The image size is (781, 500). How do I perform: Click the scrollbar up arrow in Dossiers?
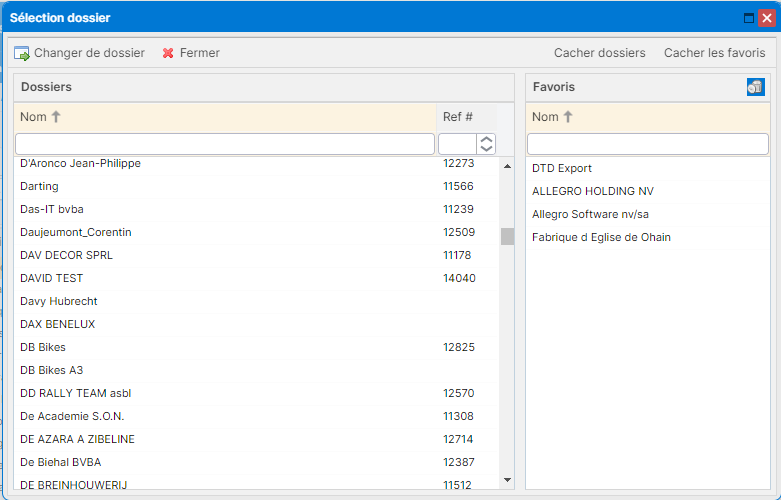click(x=508, y=166)
